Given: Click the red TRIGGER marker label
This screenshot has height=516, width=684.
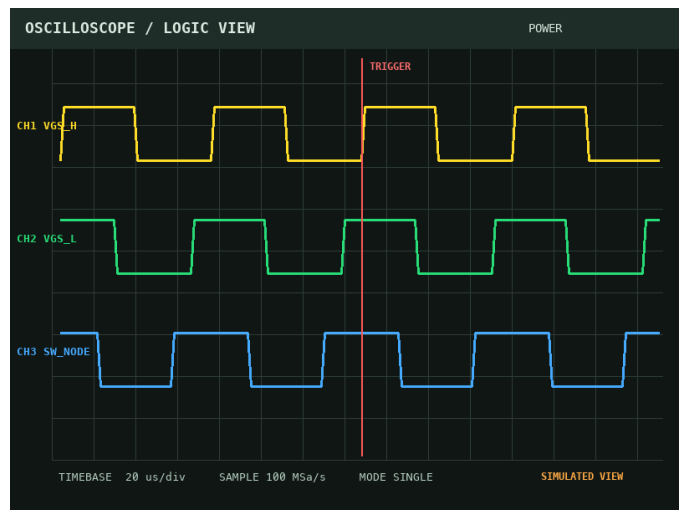Looking at the screenshot, I should click(x=390, y=66).
